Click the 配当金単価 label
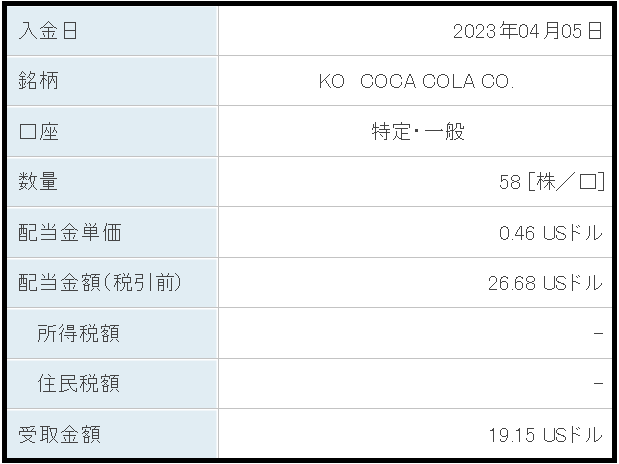 pyautogui.click(x=69, y=232)
